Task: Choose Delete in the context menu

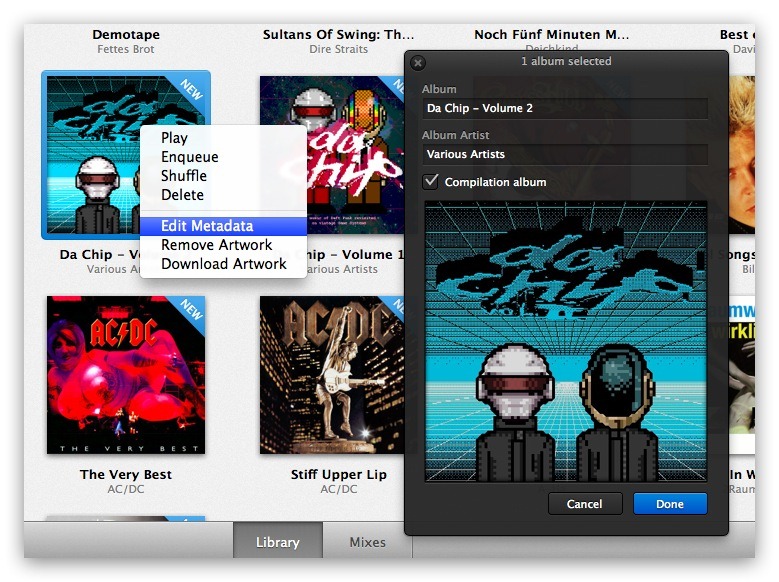Action: pyautogui.click(x=224, y=194)
